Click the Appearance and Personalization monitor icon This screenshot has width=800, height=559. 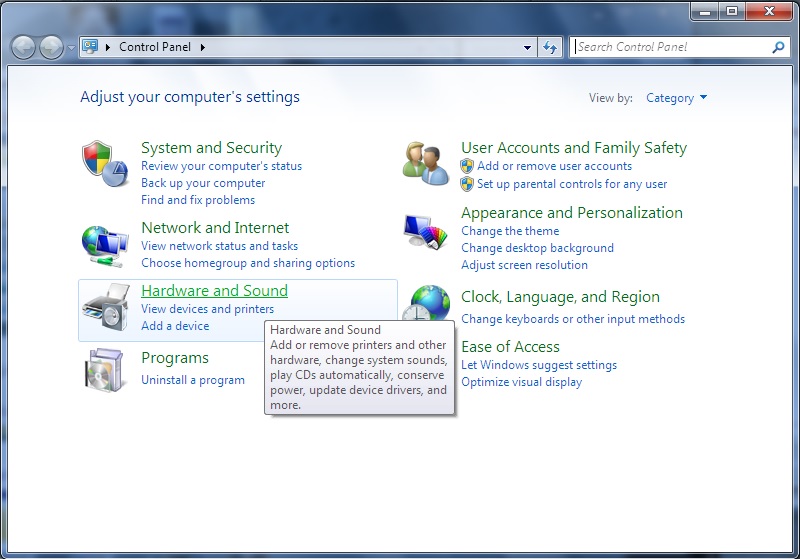point(425,232)
